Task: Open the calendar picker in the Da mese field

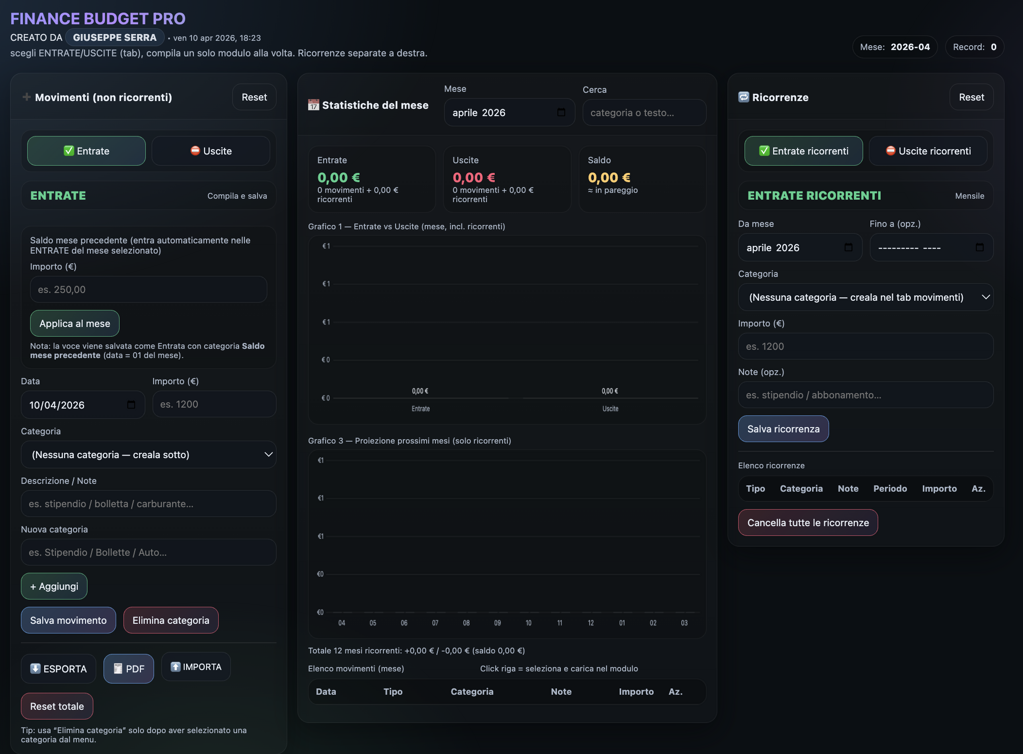Action: tap(848, 247)
